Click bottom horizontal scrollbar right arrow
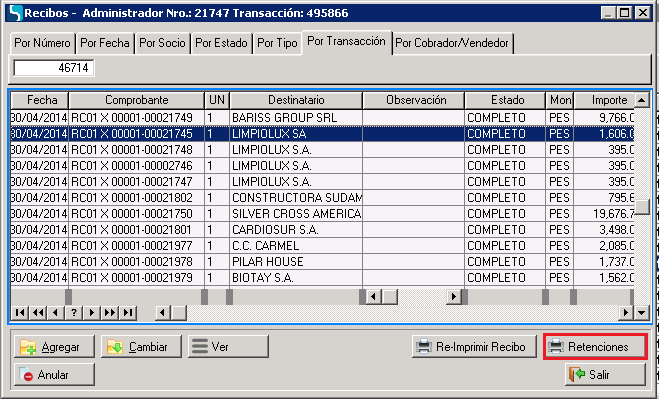659x399 pixels. pyautogui.click(x=626, y=312)
